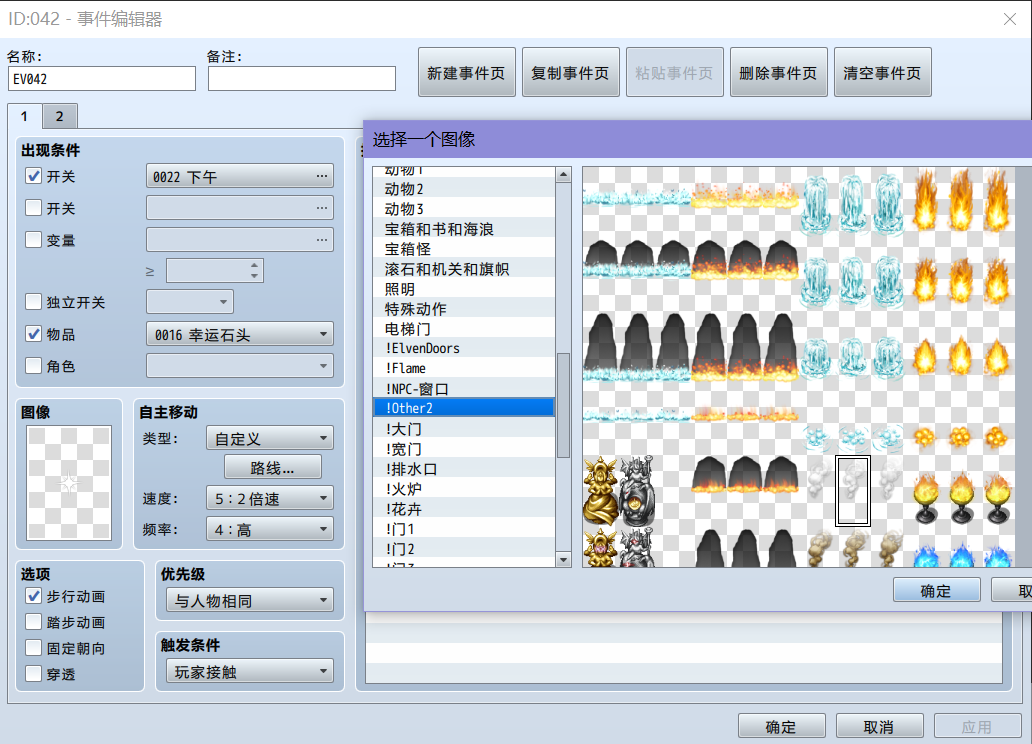Pick the middle flaming brazier stand sprite
Screen dimensions: 1032x744
[x=961, y=498]
